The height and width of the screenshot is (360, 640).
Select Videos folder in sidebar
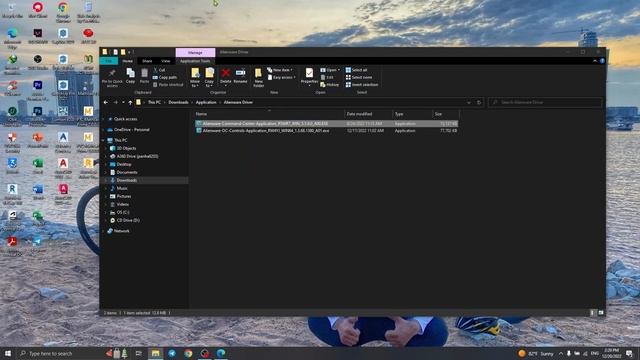point(123,204)
